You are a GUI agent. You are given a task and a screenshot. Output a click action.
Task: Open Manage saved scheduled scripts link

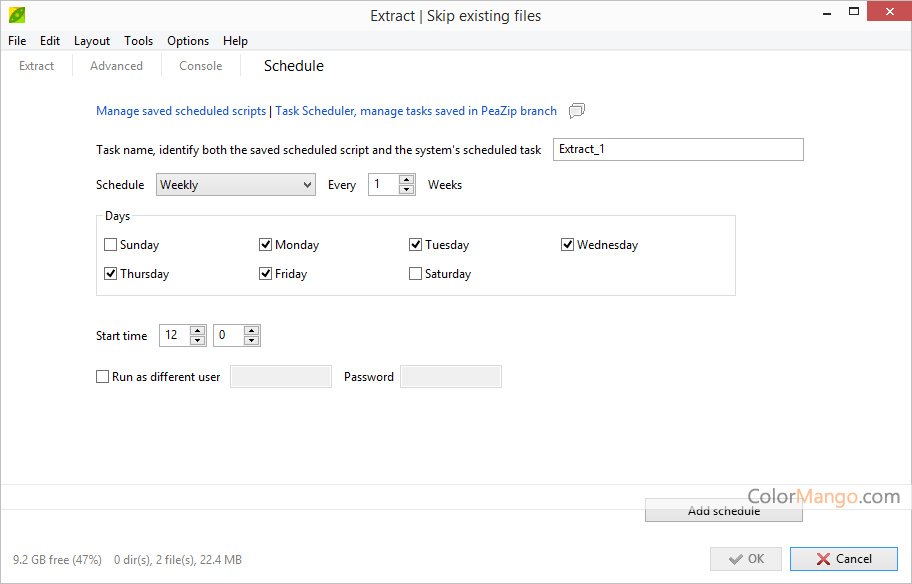click(x=181, y=111)
